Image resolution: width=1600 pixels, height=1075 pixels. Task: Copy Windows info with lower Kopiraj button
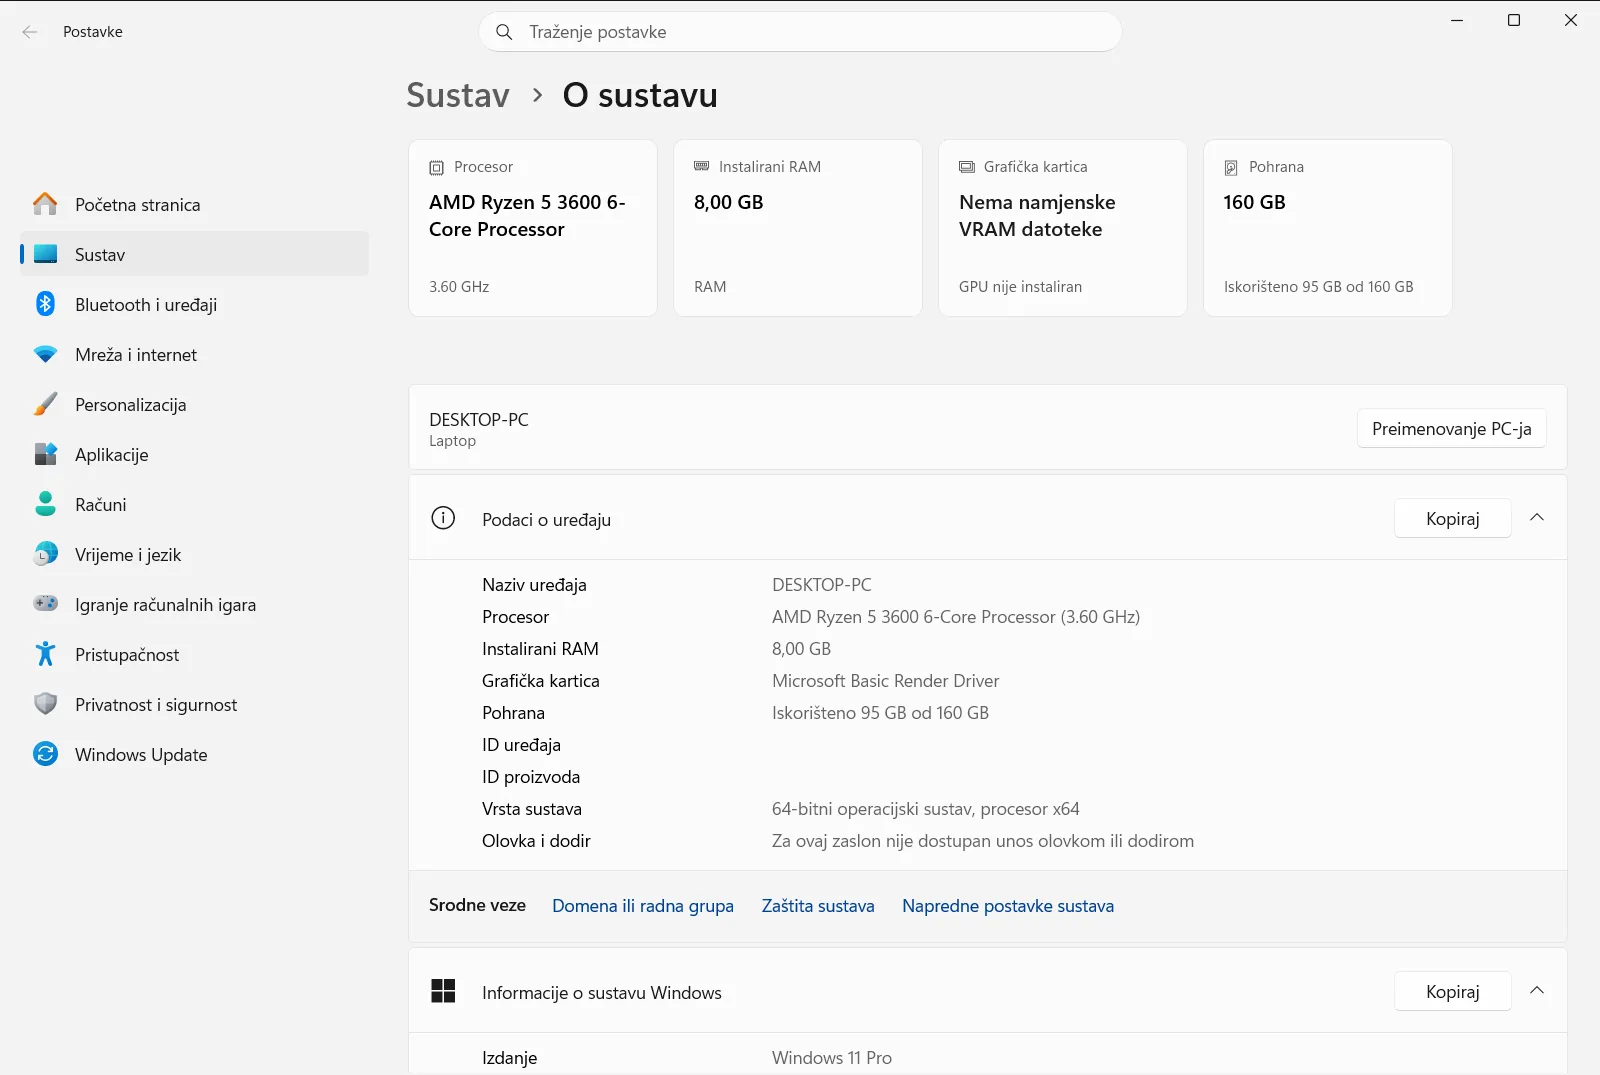click(x=1452, y=991)
